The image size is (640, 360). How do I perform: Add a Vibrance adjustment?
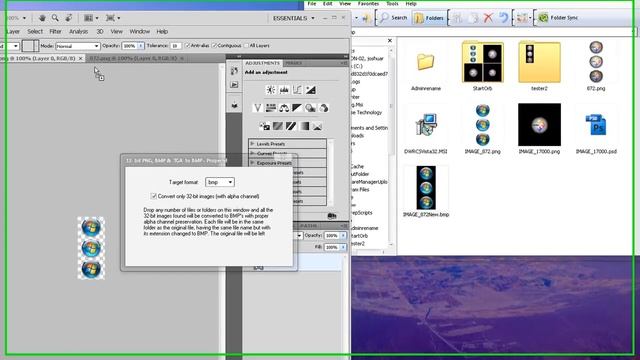pyautogui.click(x=257, y=108)
